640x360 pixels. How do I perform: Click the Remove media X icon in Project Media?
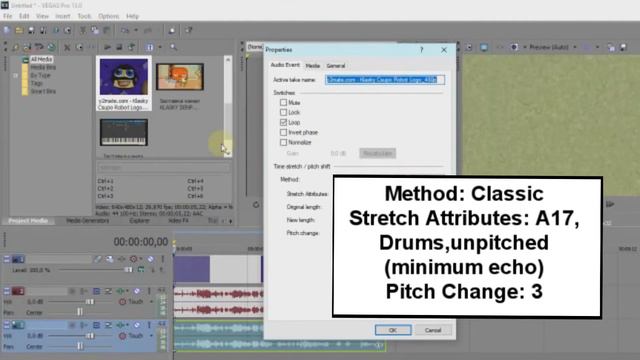click(x=67, y=47)
